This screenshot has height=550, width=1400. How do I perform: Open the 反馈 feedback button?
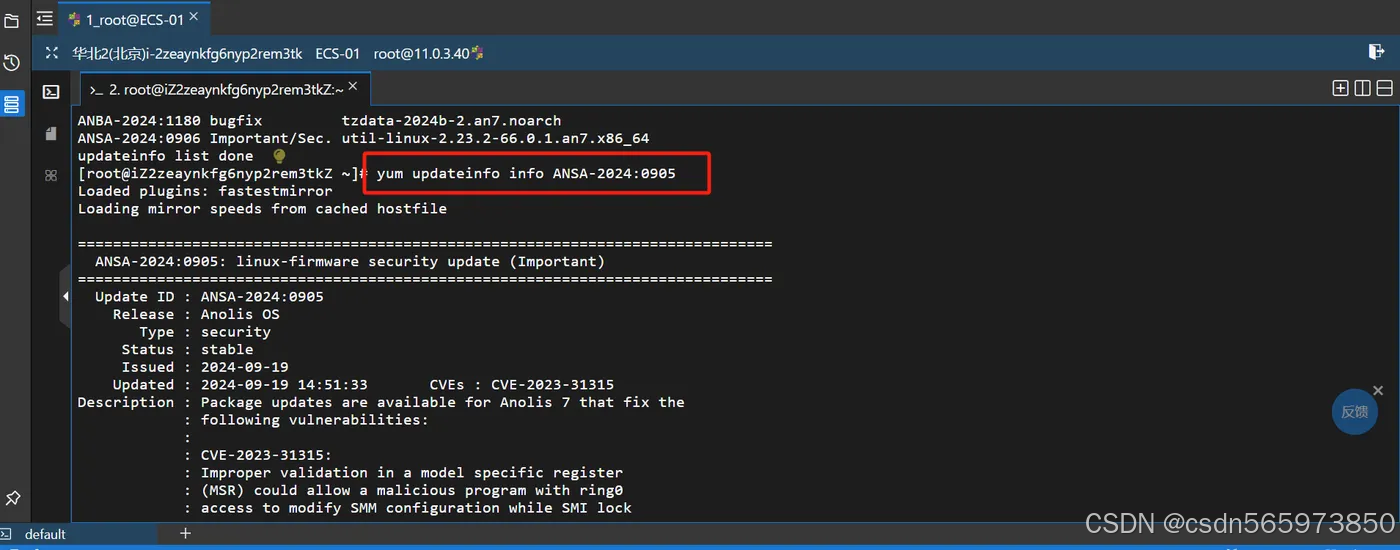[1354, 412]
